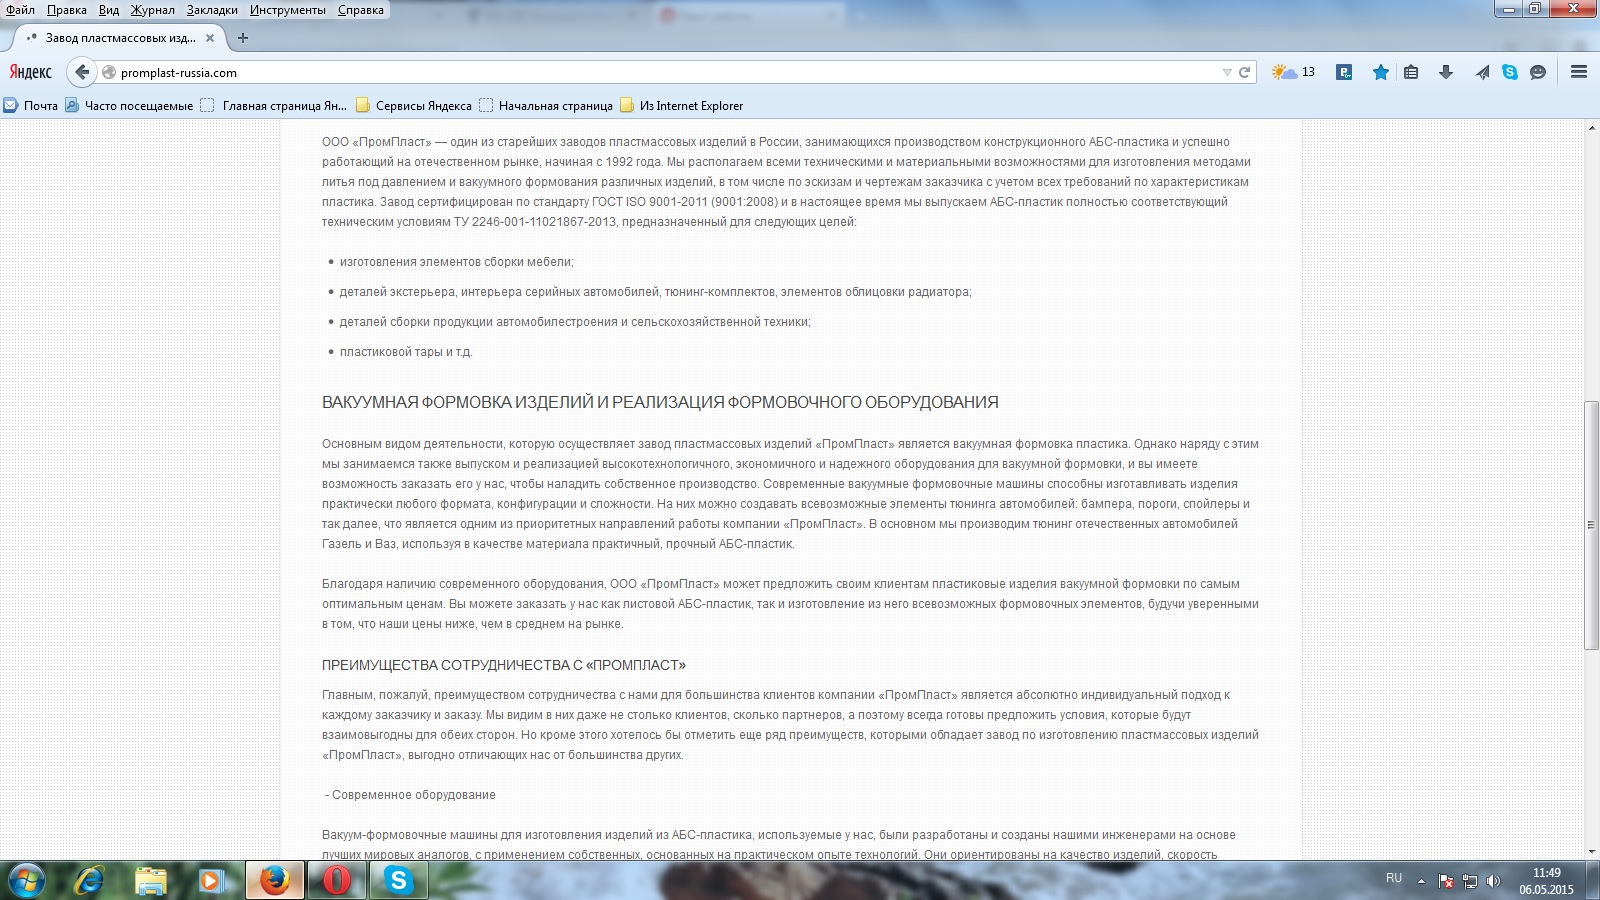Open the Из Internet Explorer bookmark folder
1600x900 pixels.
click(x=682, y=105)
